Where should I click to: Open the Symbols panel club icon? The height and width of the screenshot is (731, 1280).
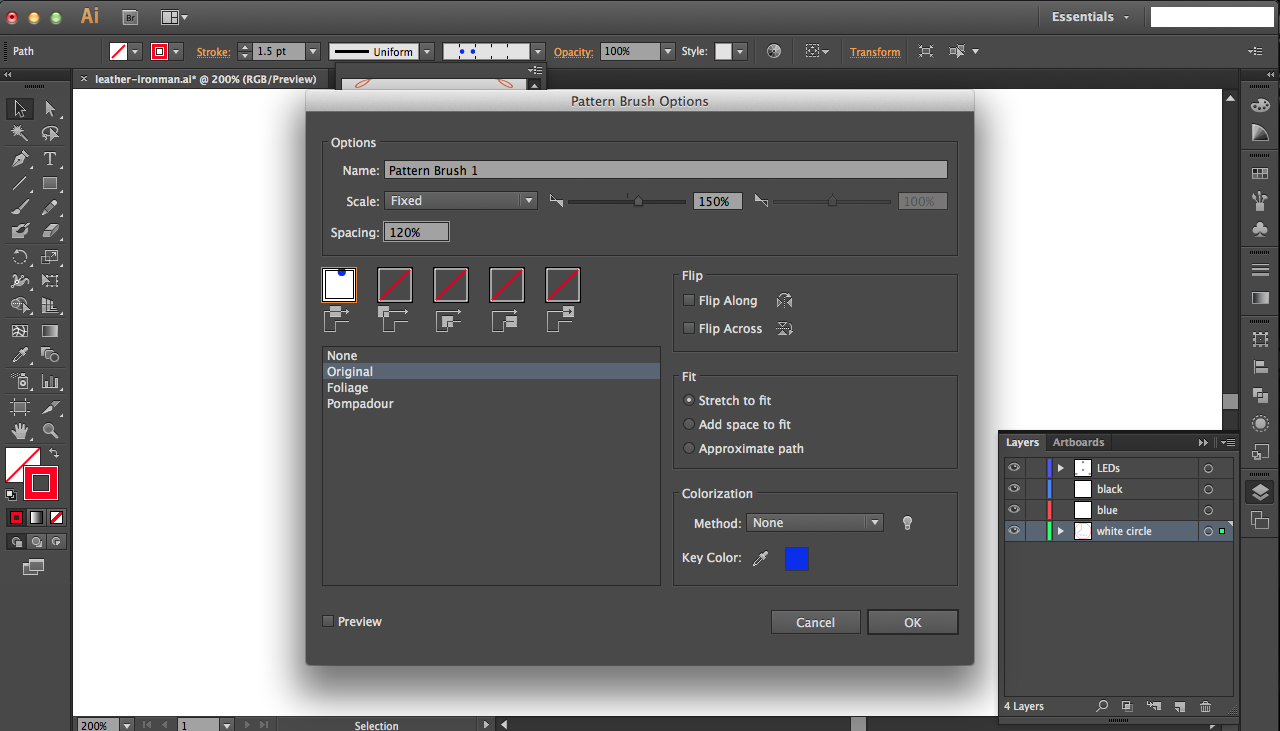click(1260, 229)
